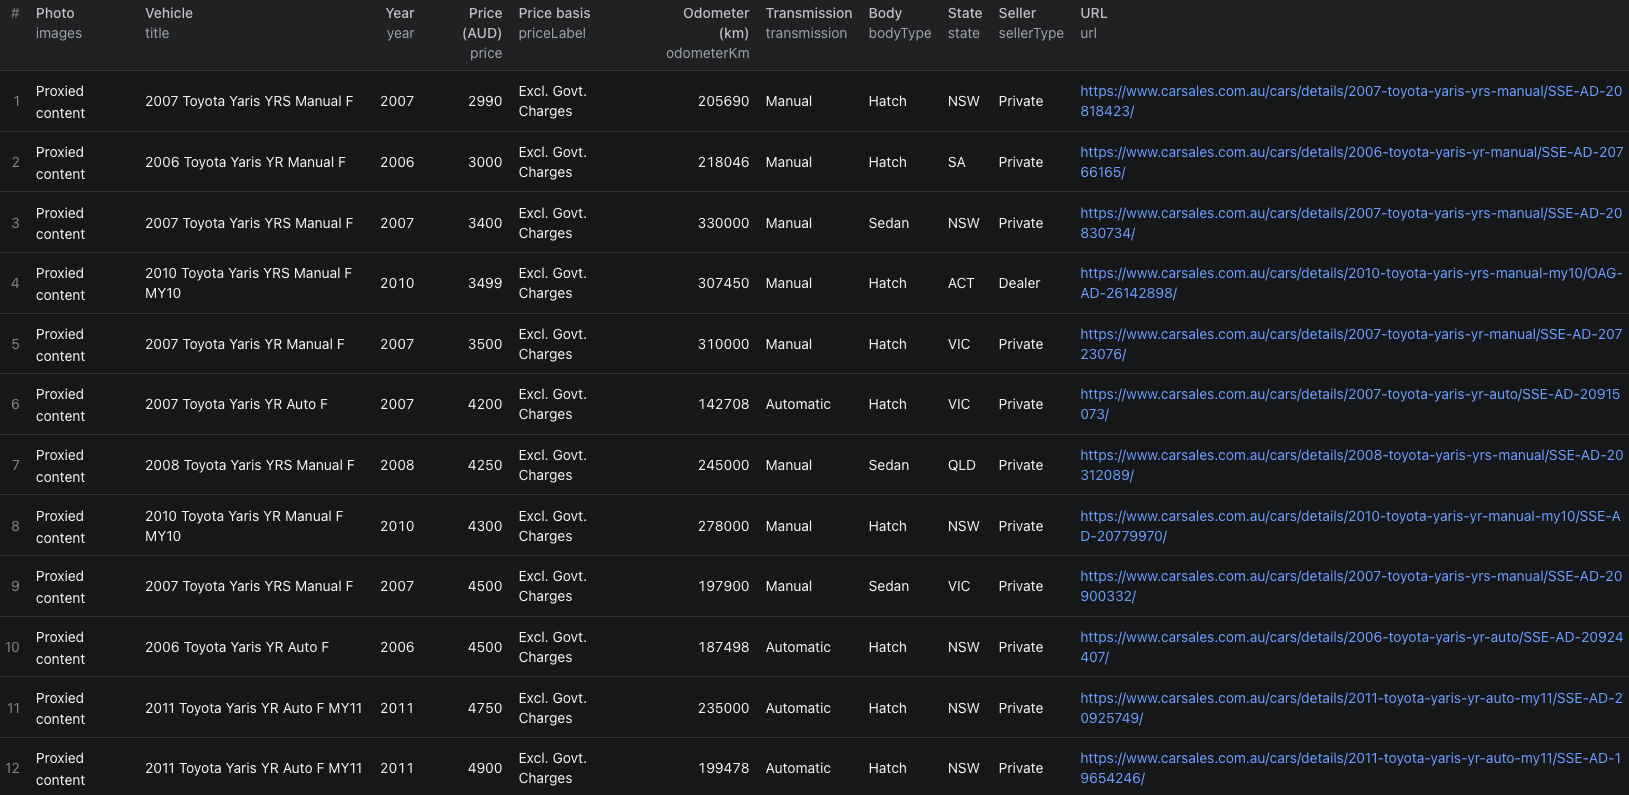Select the odometer value 307450
This screenshot has height=795, width=1629.
(723, 283)
